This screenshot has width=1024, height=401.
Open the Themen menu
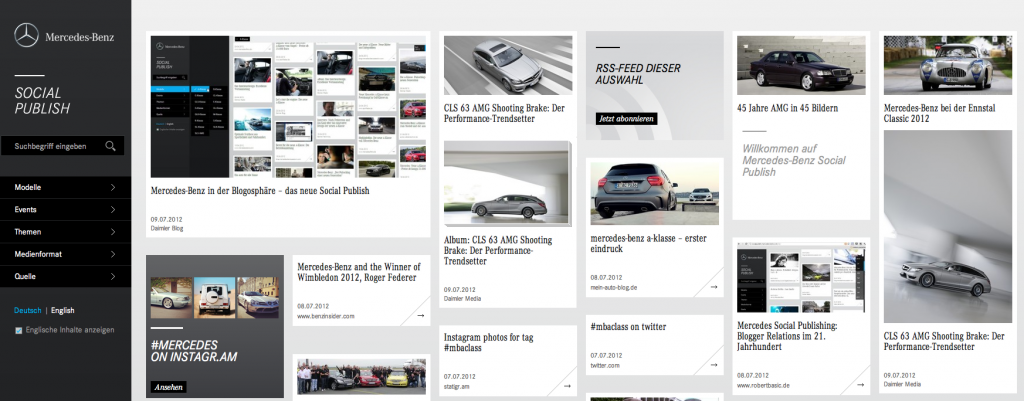[65, 232]
